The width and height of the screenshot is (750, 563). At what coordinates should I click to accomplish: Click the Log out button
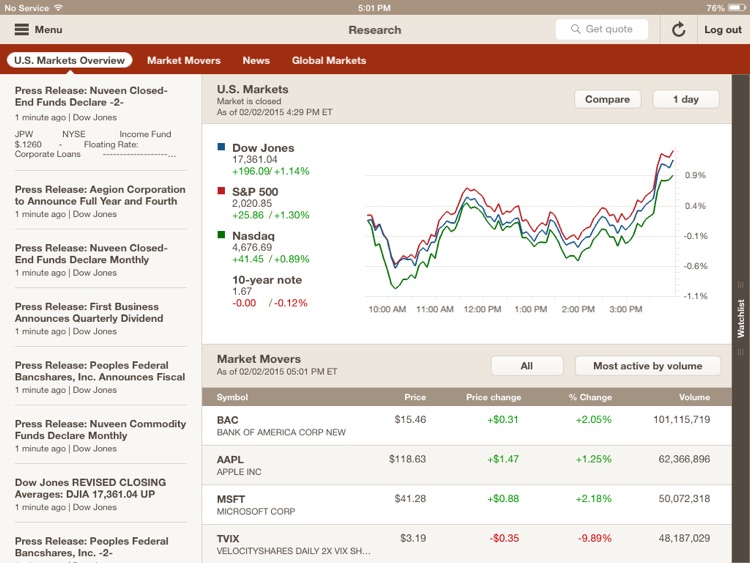723,30
